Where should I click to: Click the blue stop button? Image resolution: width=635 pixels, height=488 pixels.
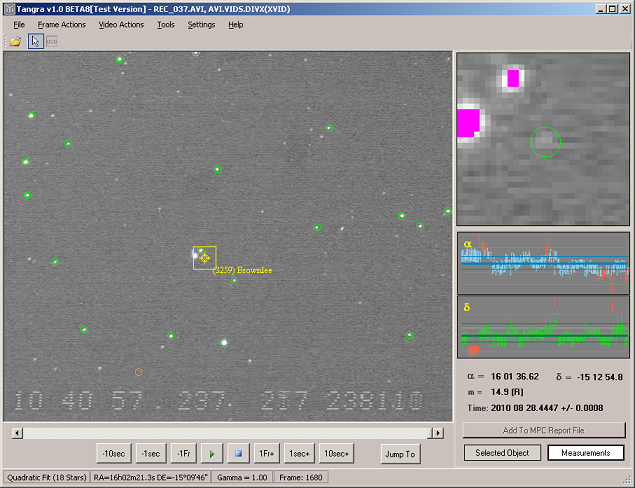pos(239,454)
